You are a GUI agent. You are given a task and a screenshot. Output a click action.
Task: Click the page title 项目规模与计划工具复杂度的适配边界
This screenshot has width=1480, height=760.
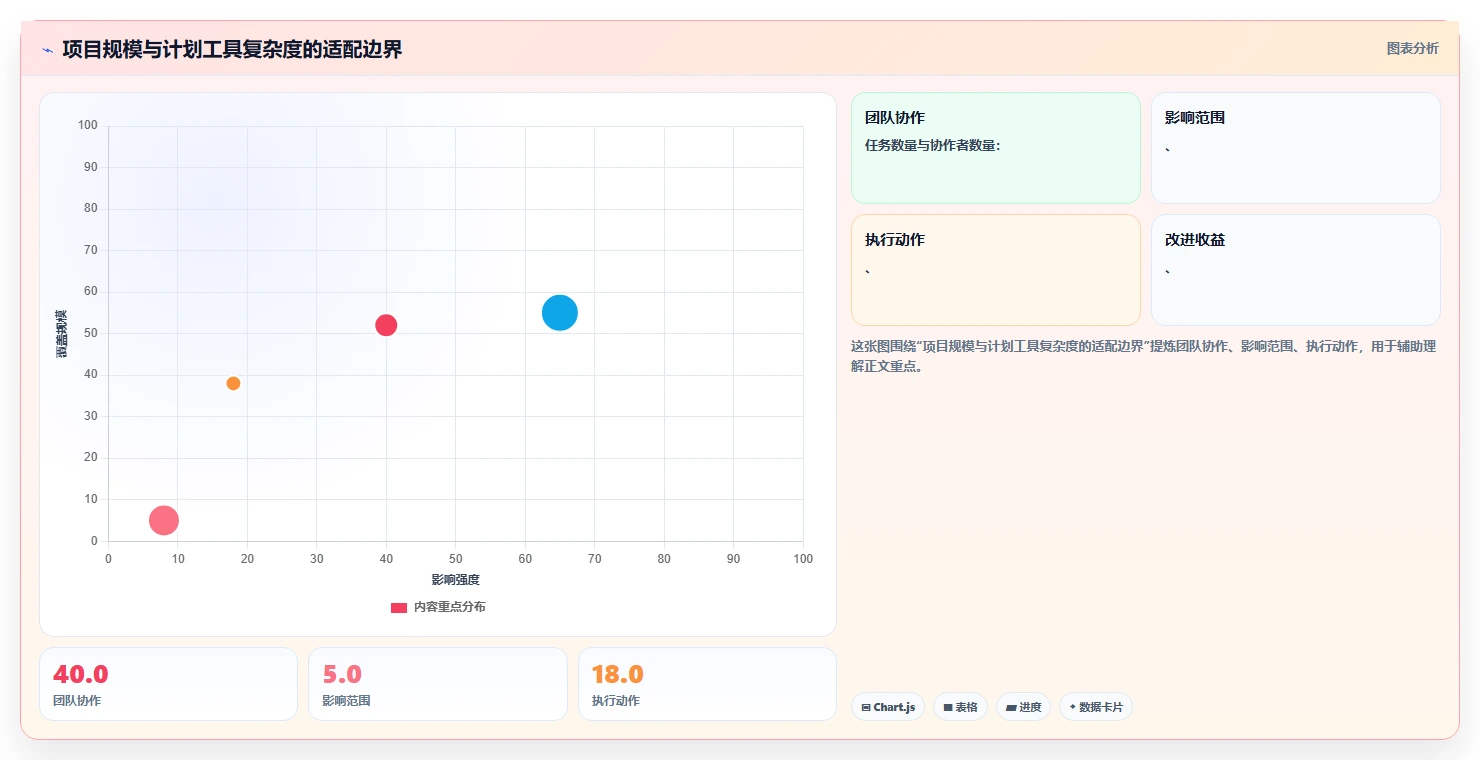pyautogui.click(x=232, y=49)
